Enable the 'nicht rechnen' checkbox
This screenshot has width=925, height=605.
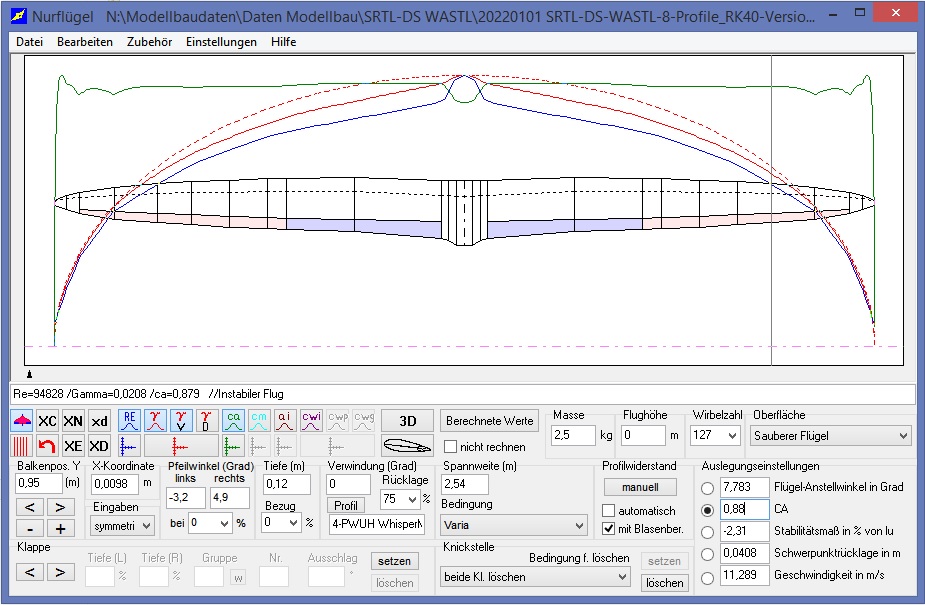451,447
